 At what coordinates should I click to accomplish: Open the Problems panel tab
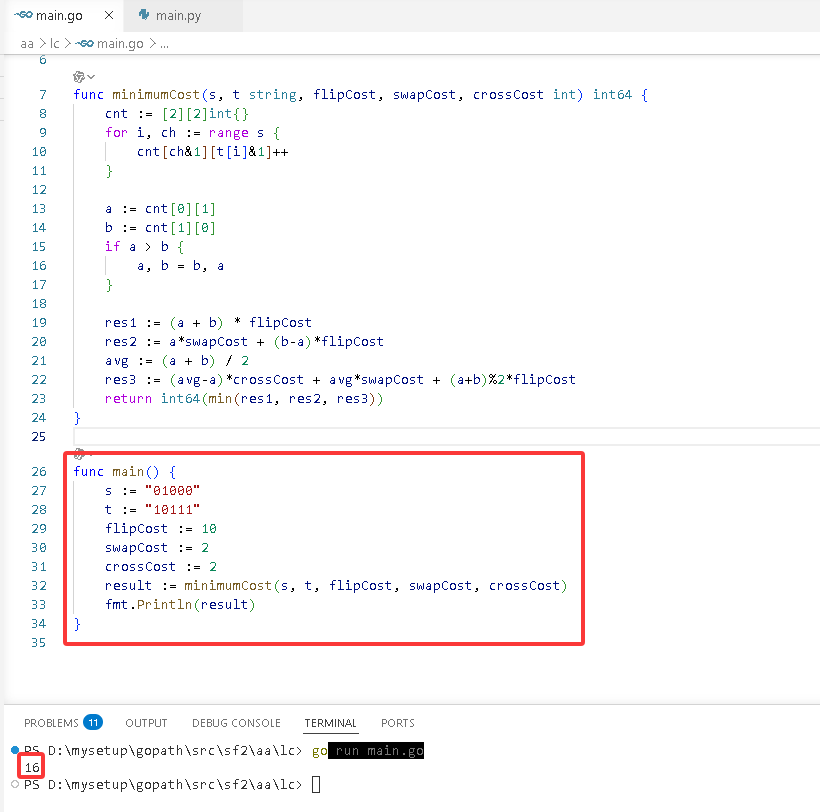click(51, 723)
